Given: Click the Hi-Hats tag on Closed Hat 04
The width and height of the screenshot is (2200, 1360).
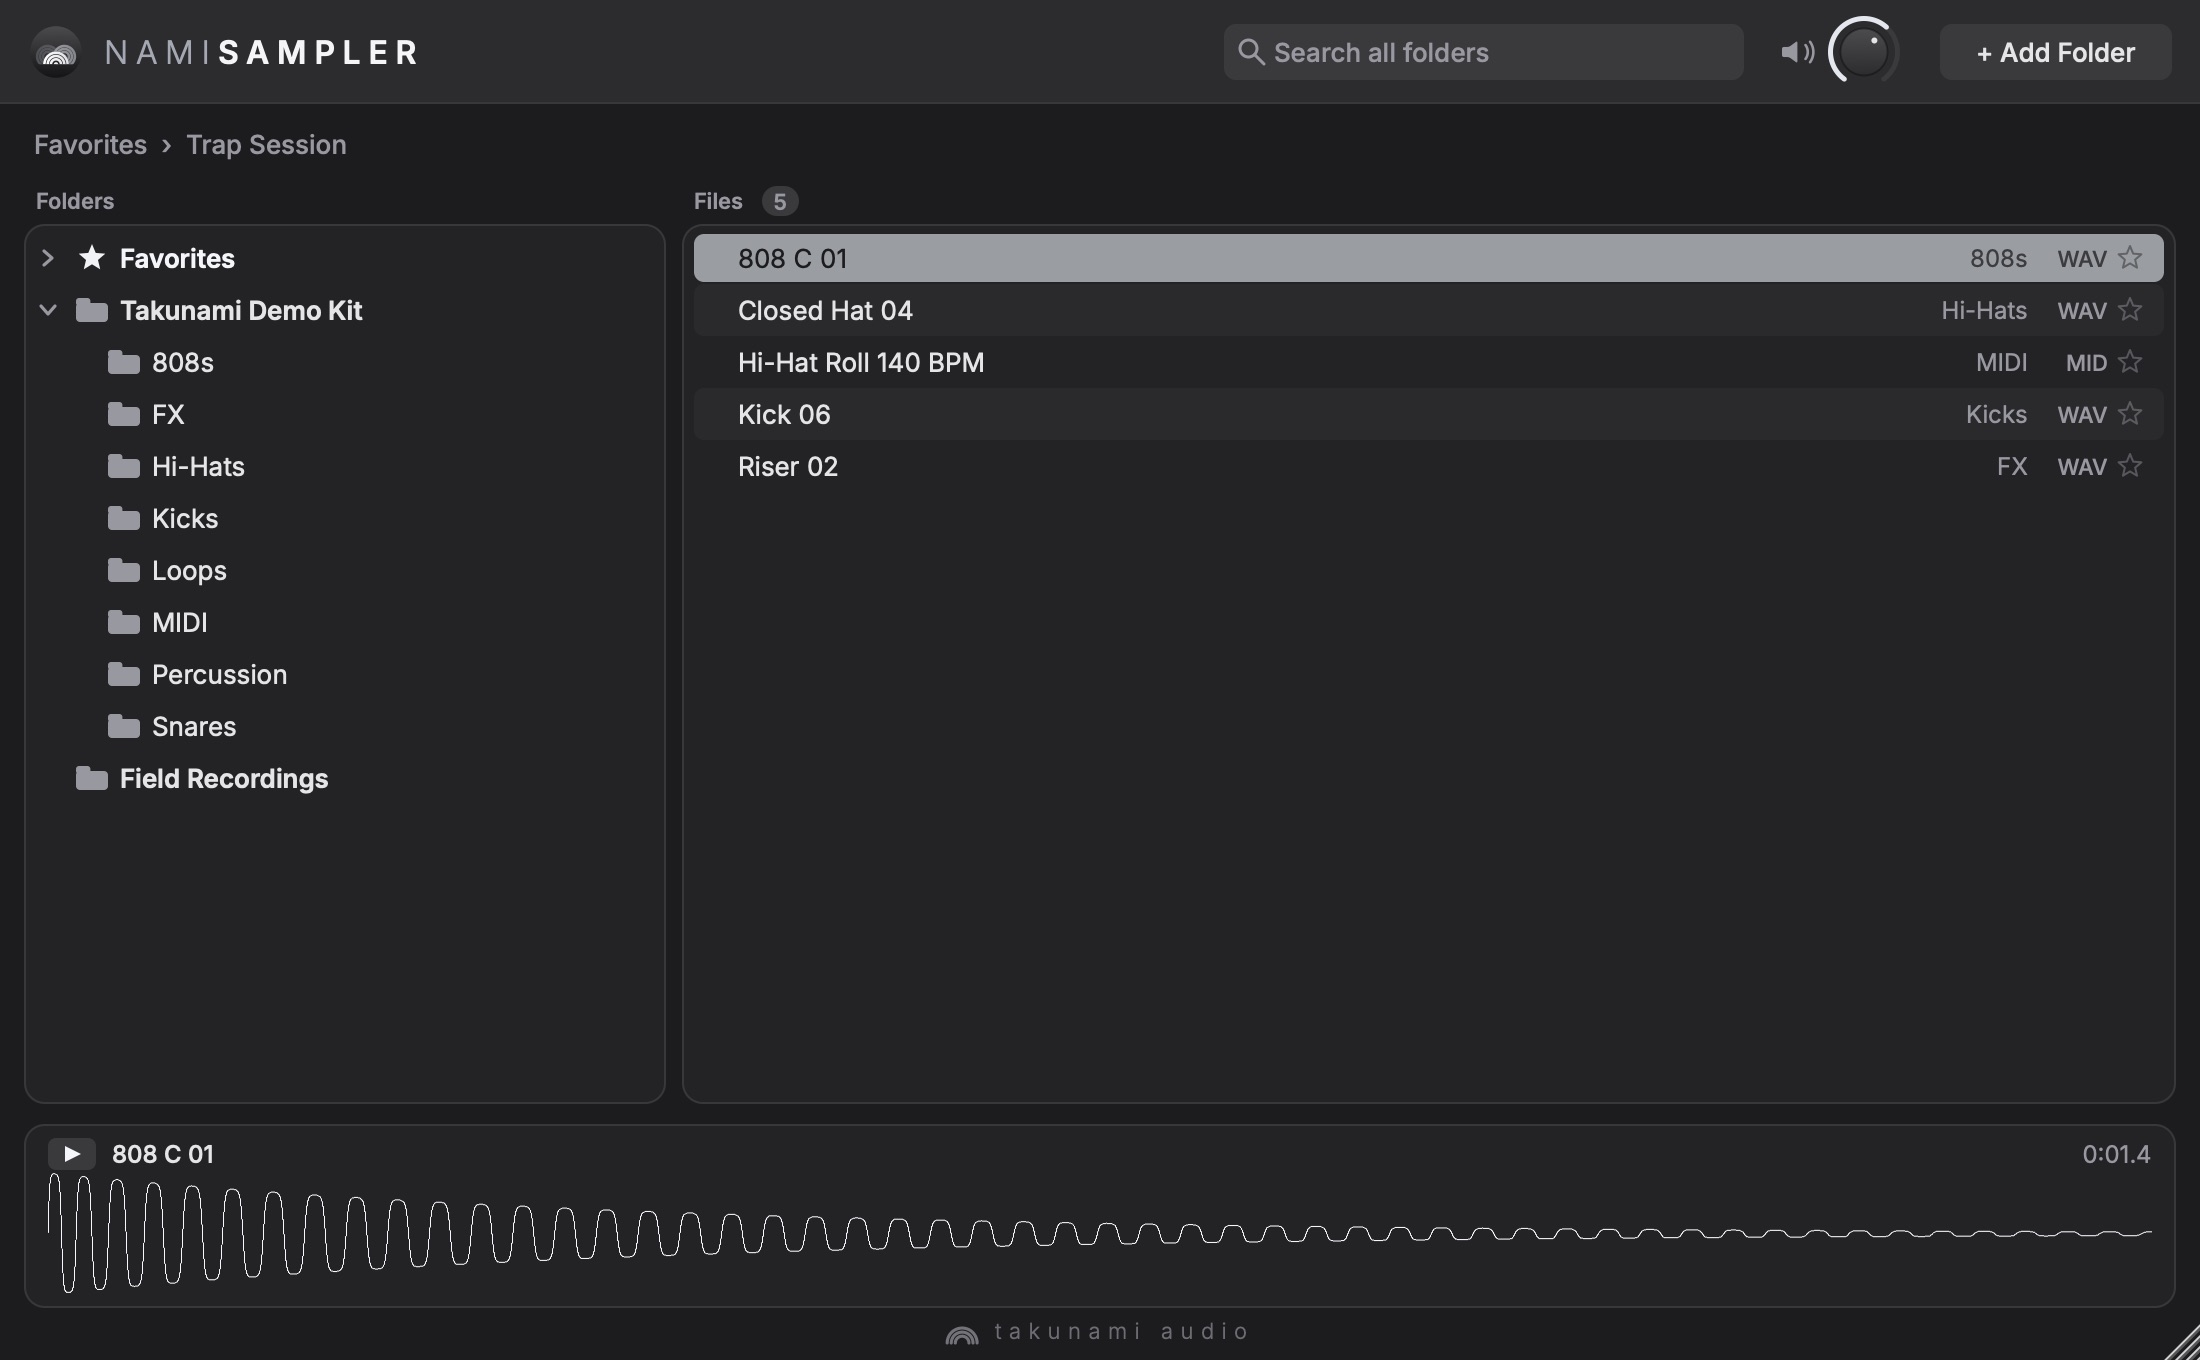Looking at the screenshot, I should click(x=1984, y=311).
